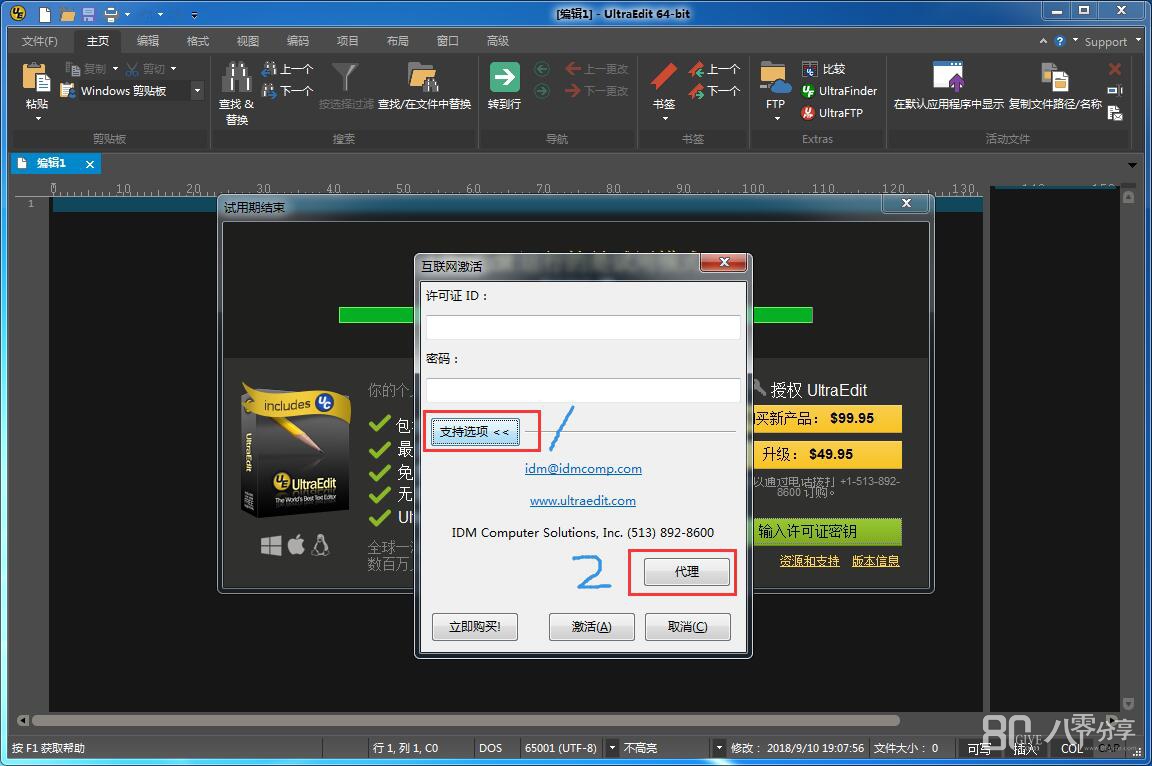
Task: Close the 互联网激活 dialog
Action: (x=724, y=262)
